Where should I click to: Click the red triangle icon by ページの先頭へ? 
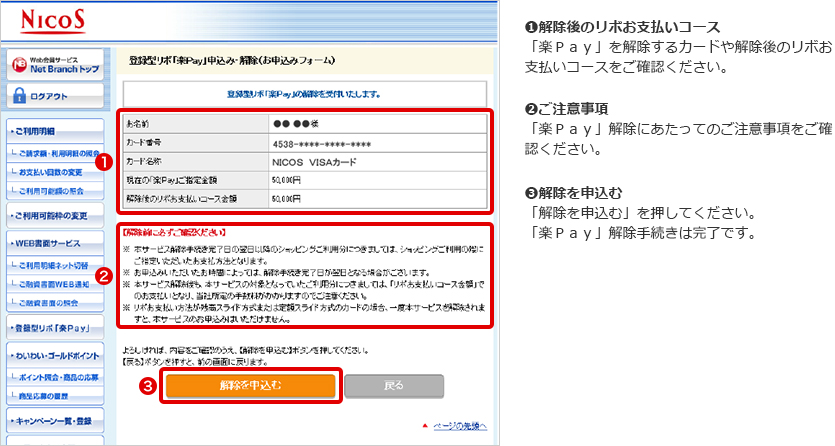(x=425, y=426)
